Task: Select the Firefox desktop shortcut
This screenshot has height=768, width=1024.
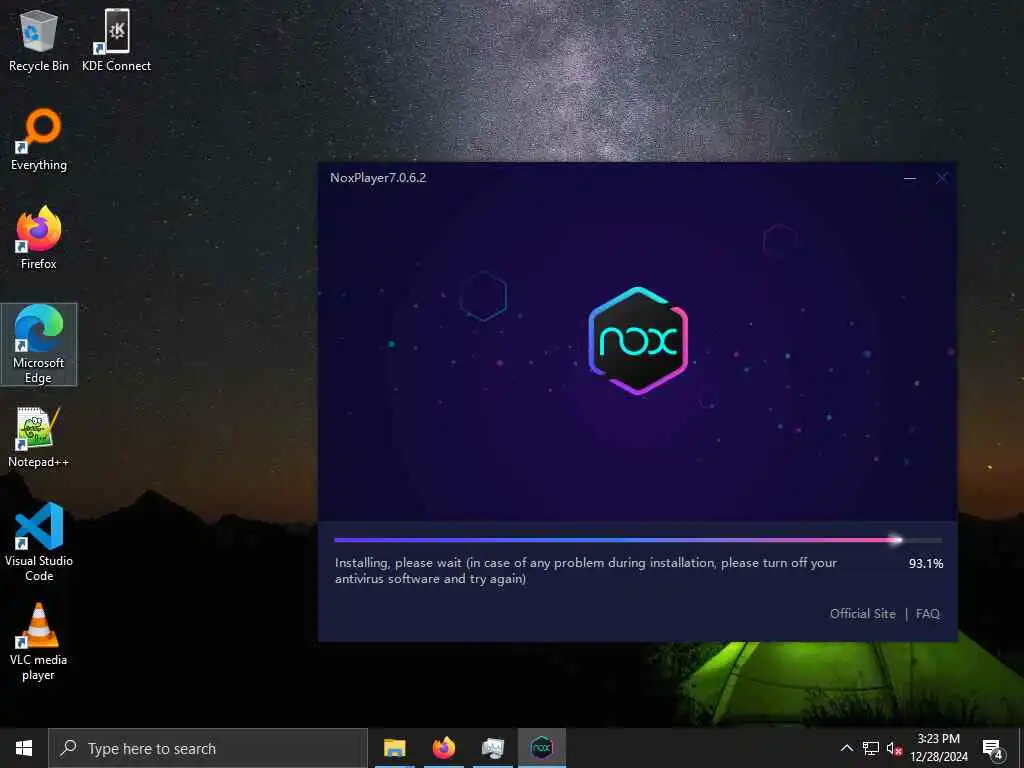Action: click(x=39, y=238)
